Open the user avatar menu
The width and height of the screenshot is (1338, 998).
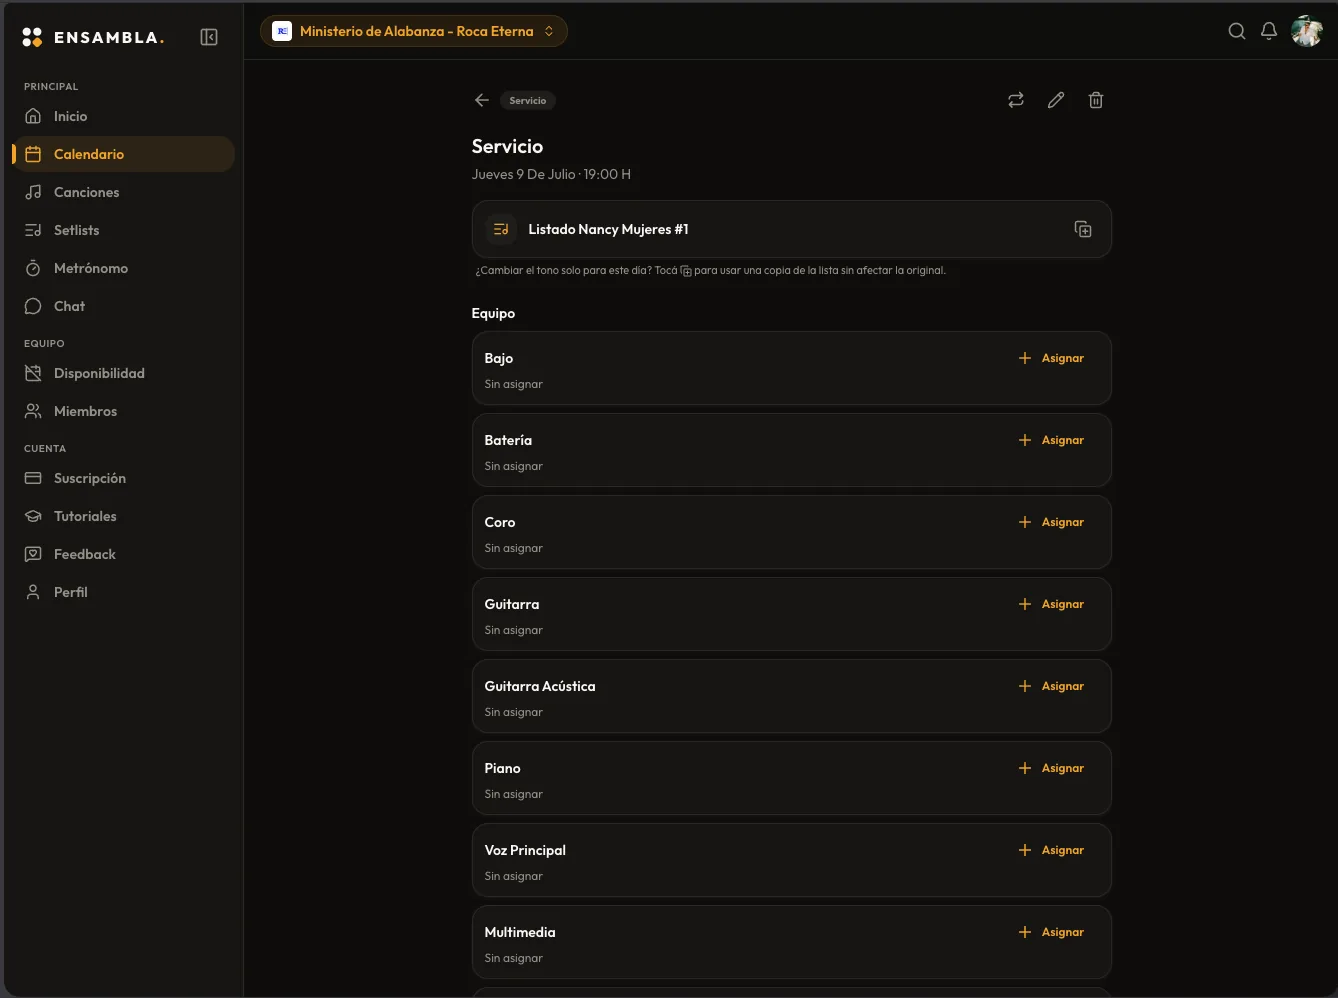click(1307, 31)
